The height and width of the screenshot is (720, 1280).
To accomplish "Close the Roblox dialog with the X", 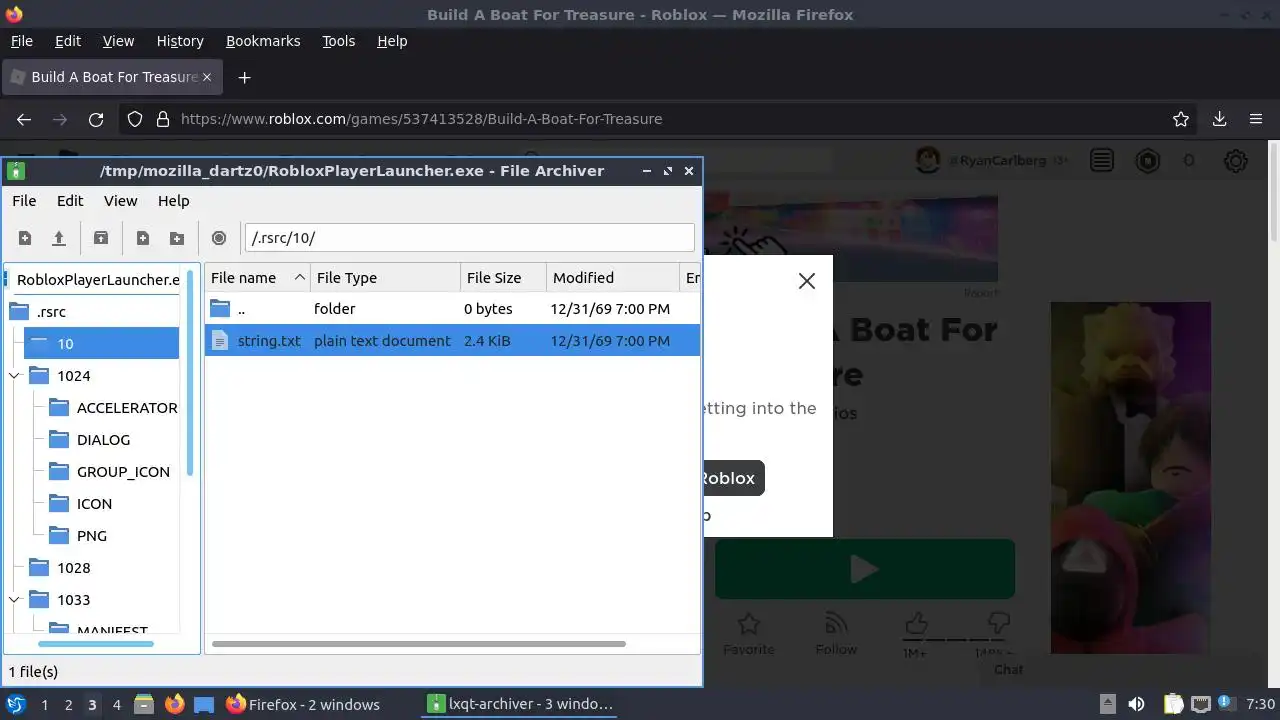I will (807, 281).
